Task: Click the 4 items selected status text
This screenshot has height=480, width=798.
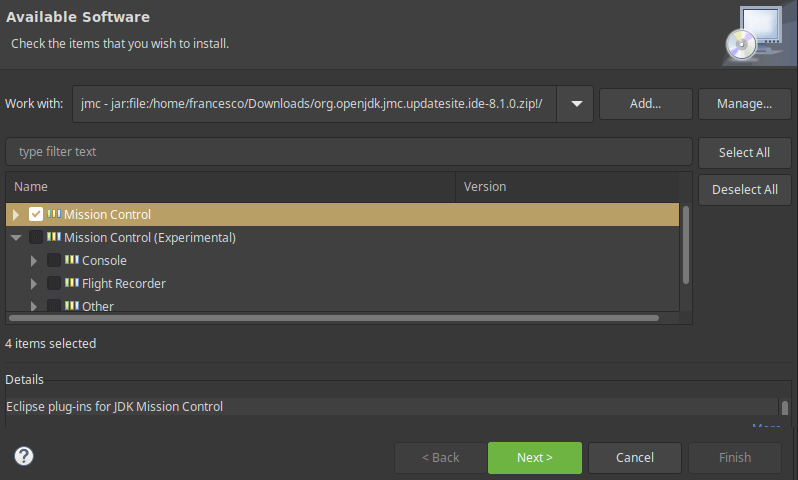Action: pos(50,344)
